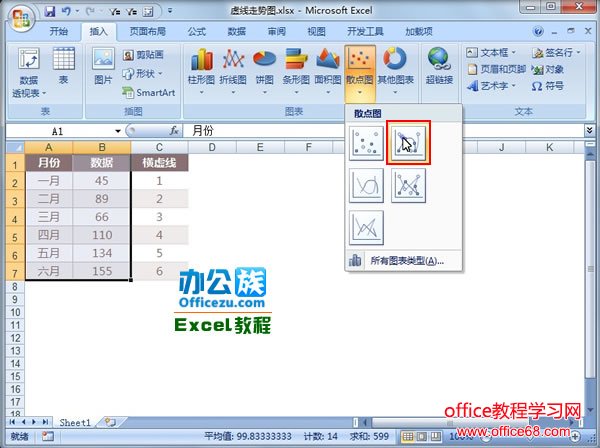
Task: Insert a Table (表)
Action: [64, 66]
